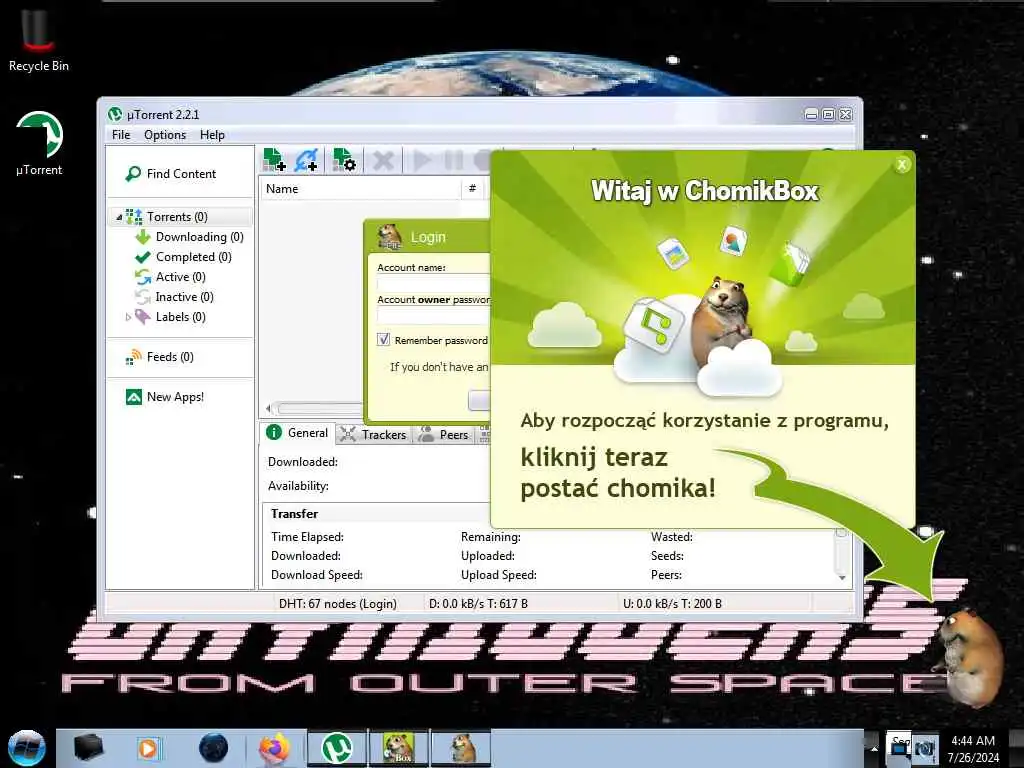
Task: Click the upload rate U: 0.0 kB/s status
Action: (x=672, y=604)
